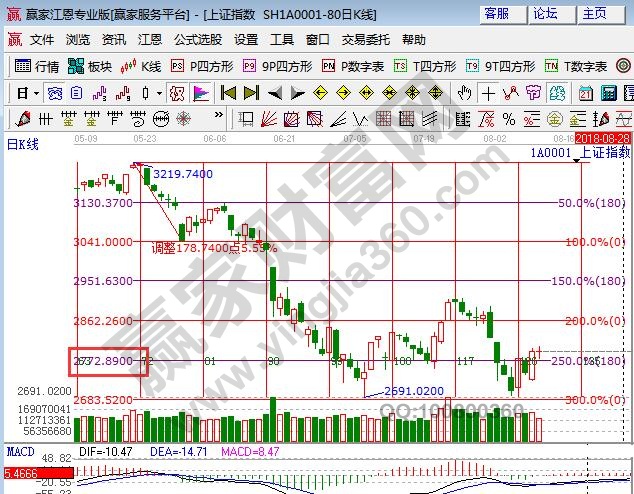Switch to K线 candlestick chart
634x494 pixels.
[141, 66]
